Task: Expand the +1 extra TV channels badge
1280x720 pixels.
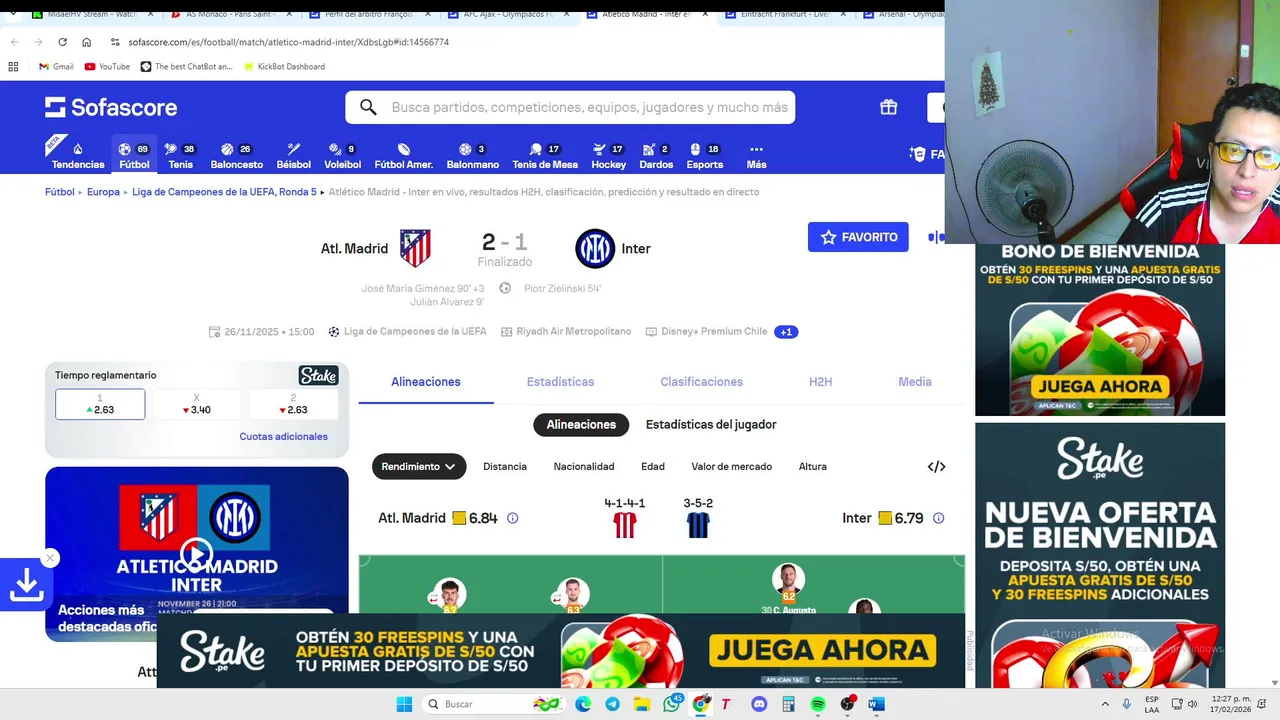Action: 786,332
